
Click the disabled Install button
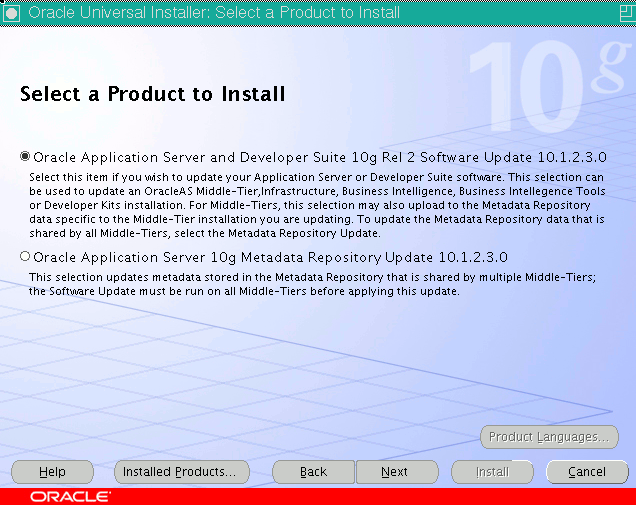(492, 472)
